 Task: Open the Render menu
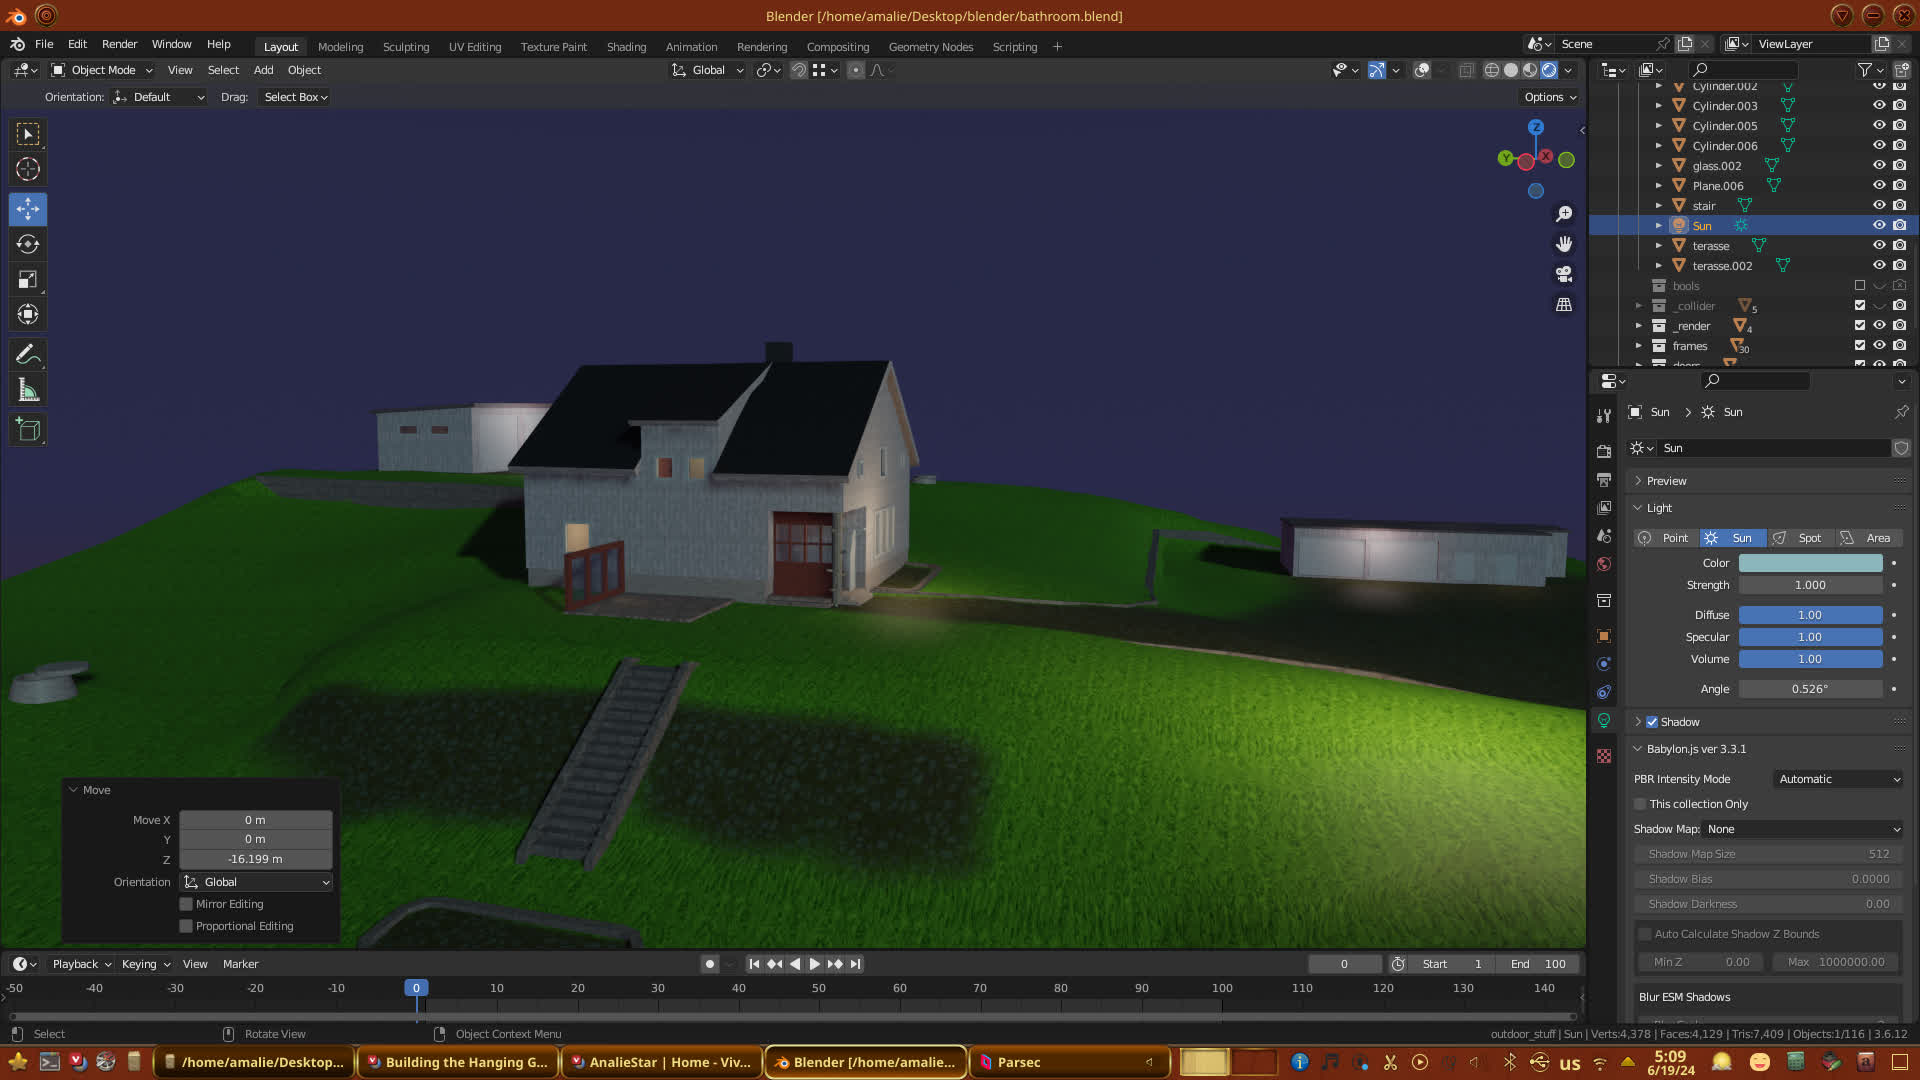[119, 44]
